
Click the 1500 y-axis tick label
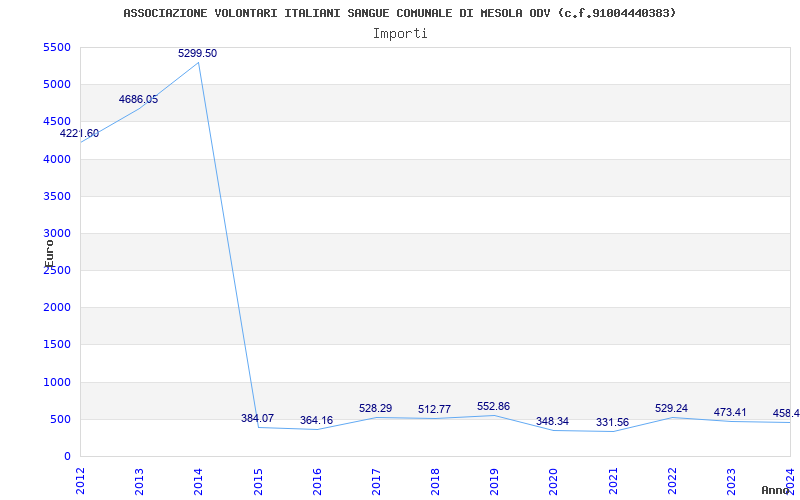tap(57, 345)
